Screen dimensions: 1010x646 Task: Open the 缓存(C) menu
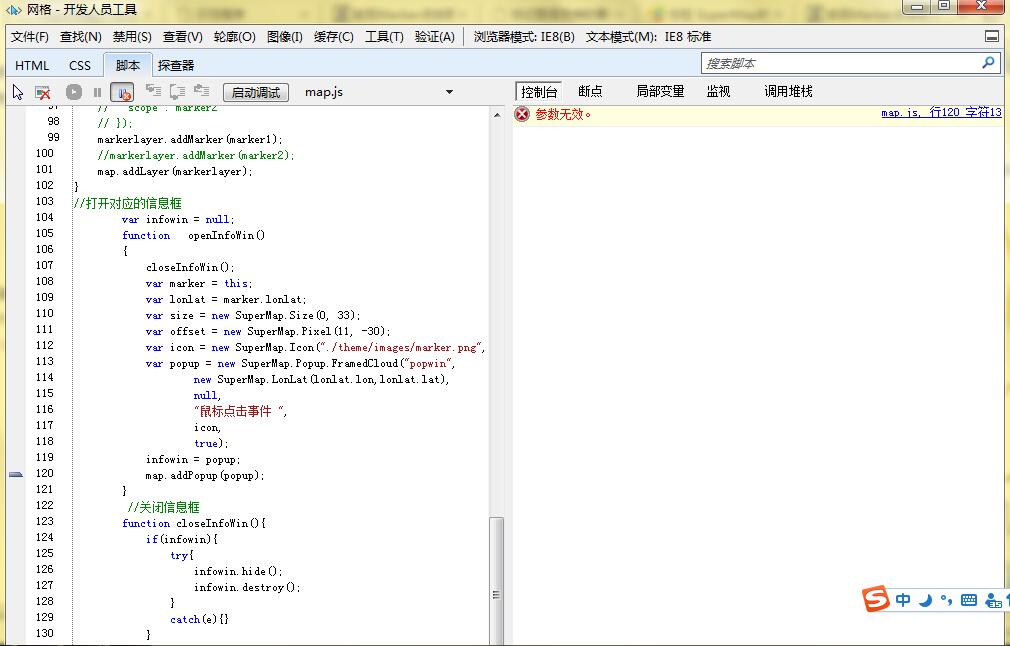(x=334, y=37)
